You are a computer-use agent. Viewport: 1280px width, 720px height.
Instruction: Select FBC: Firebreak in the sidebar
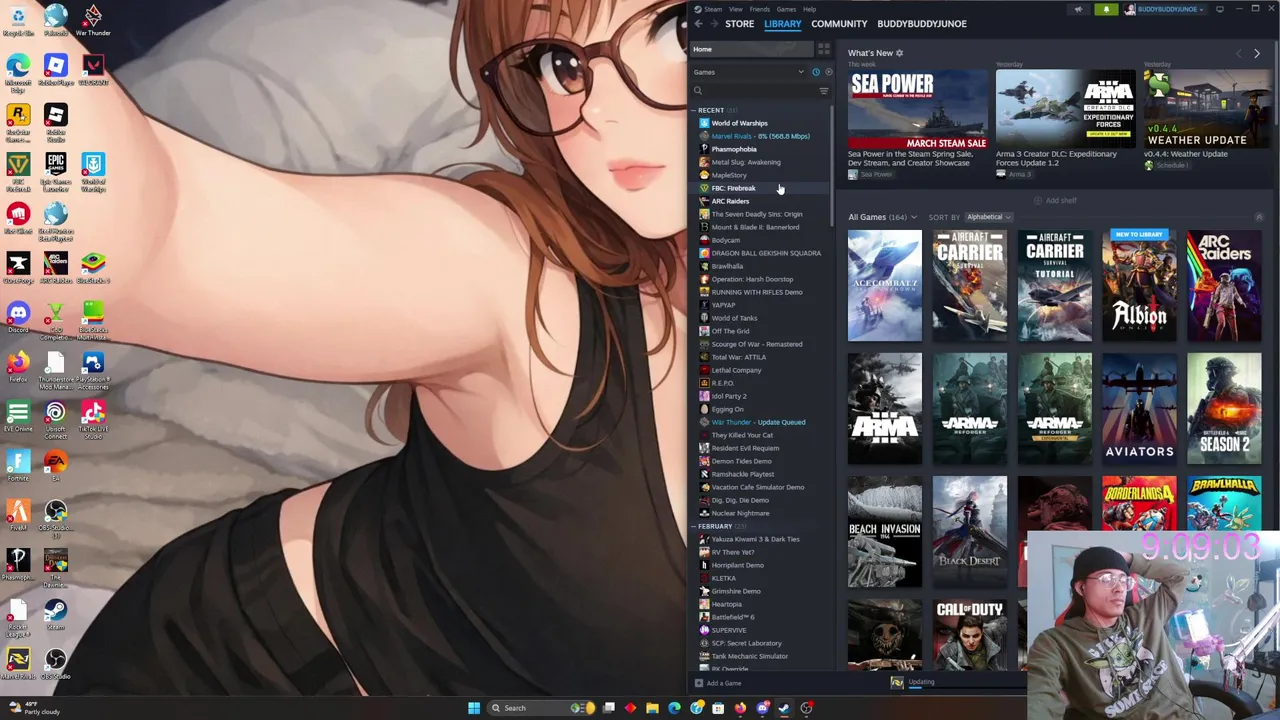733,188
